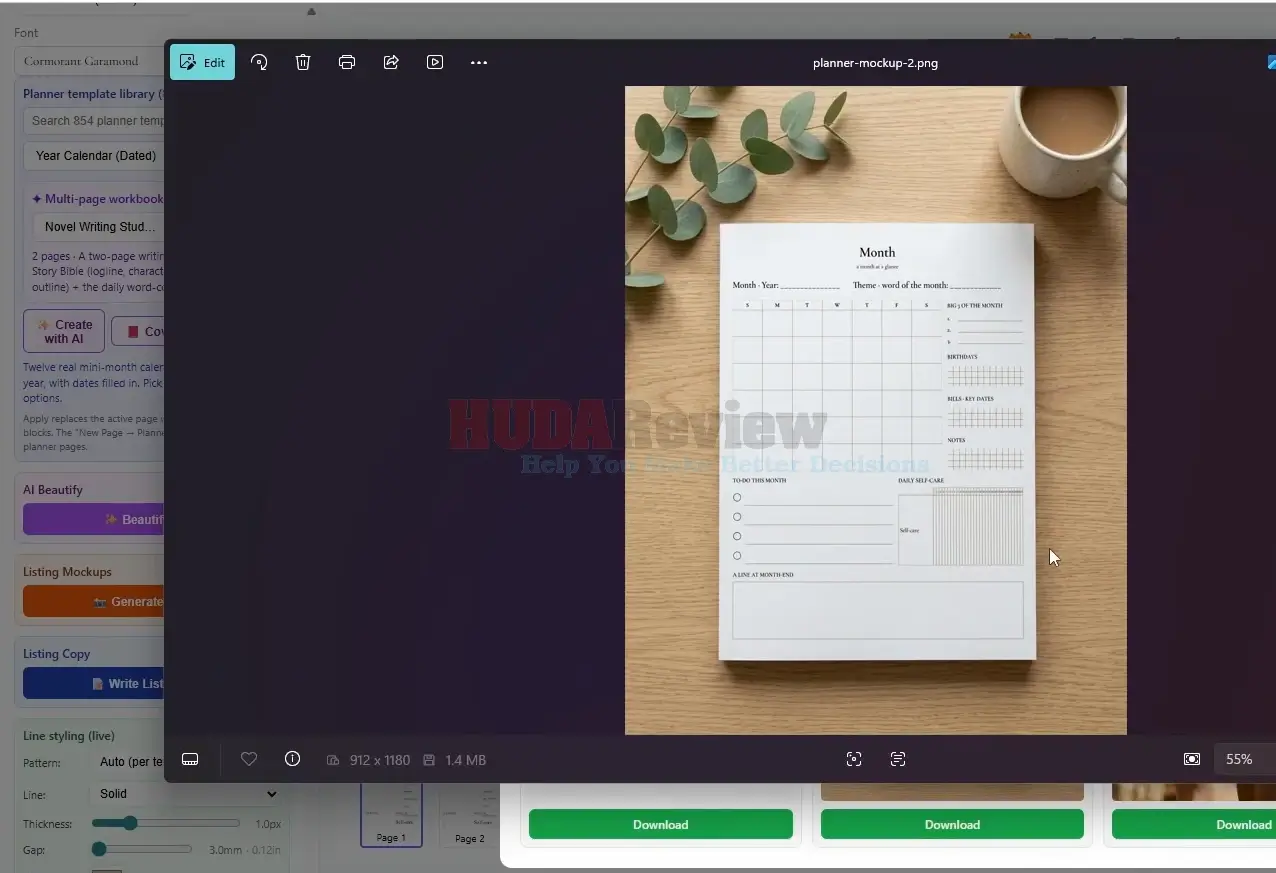
Task: Delete the image using the trash icon
Action: click(x=303, y=62)
